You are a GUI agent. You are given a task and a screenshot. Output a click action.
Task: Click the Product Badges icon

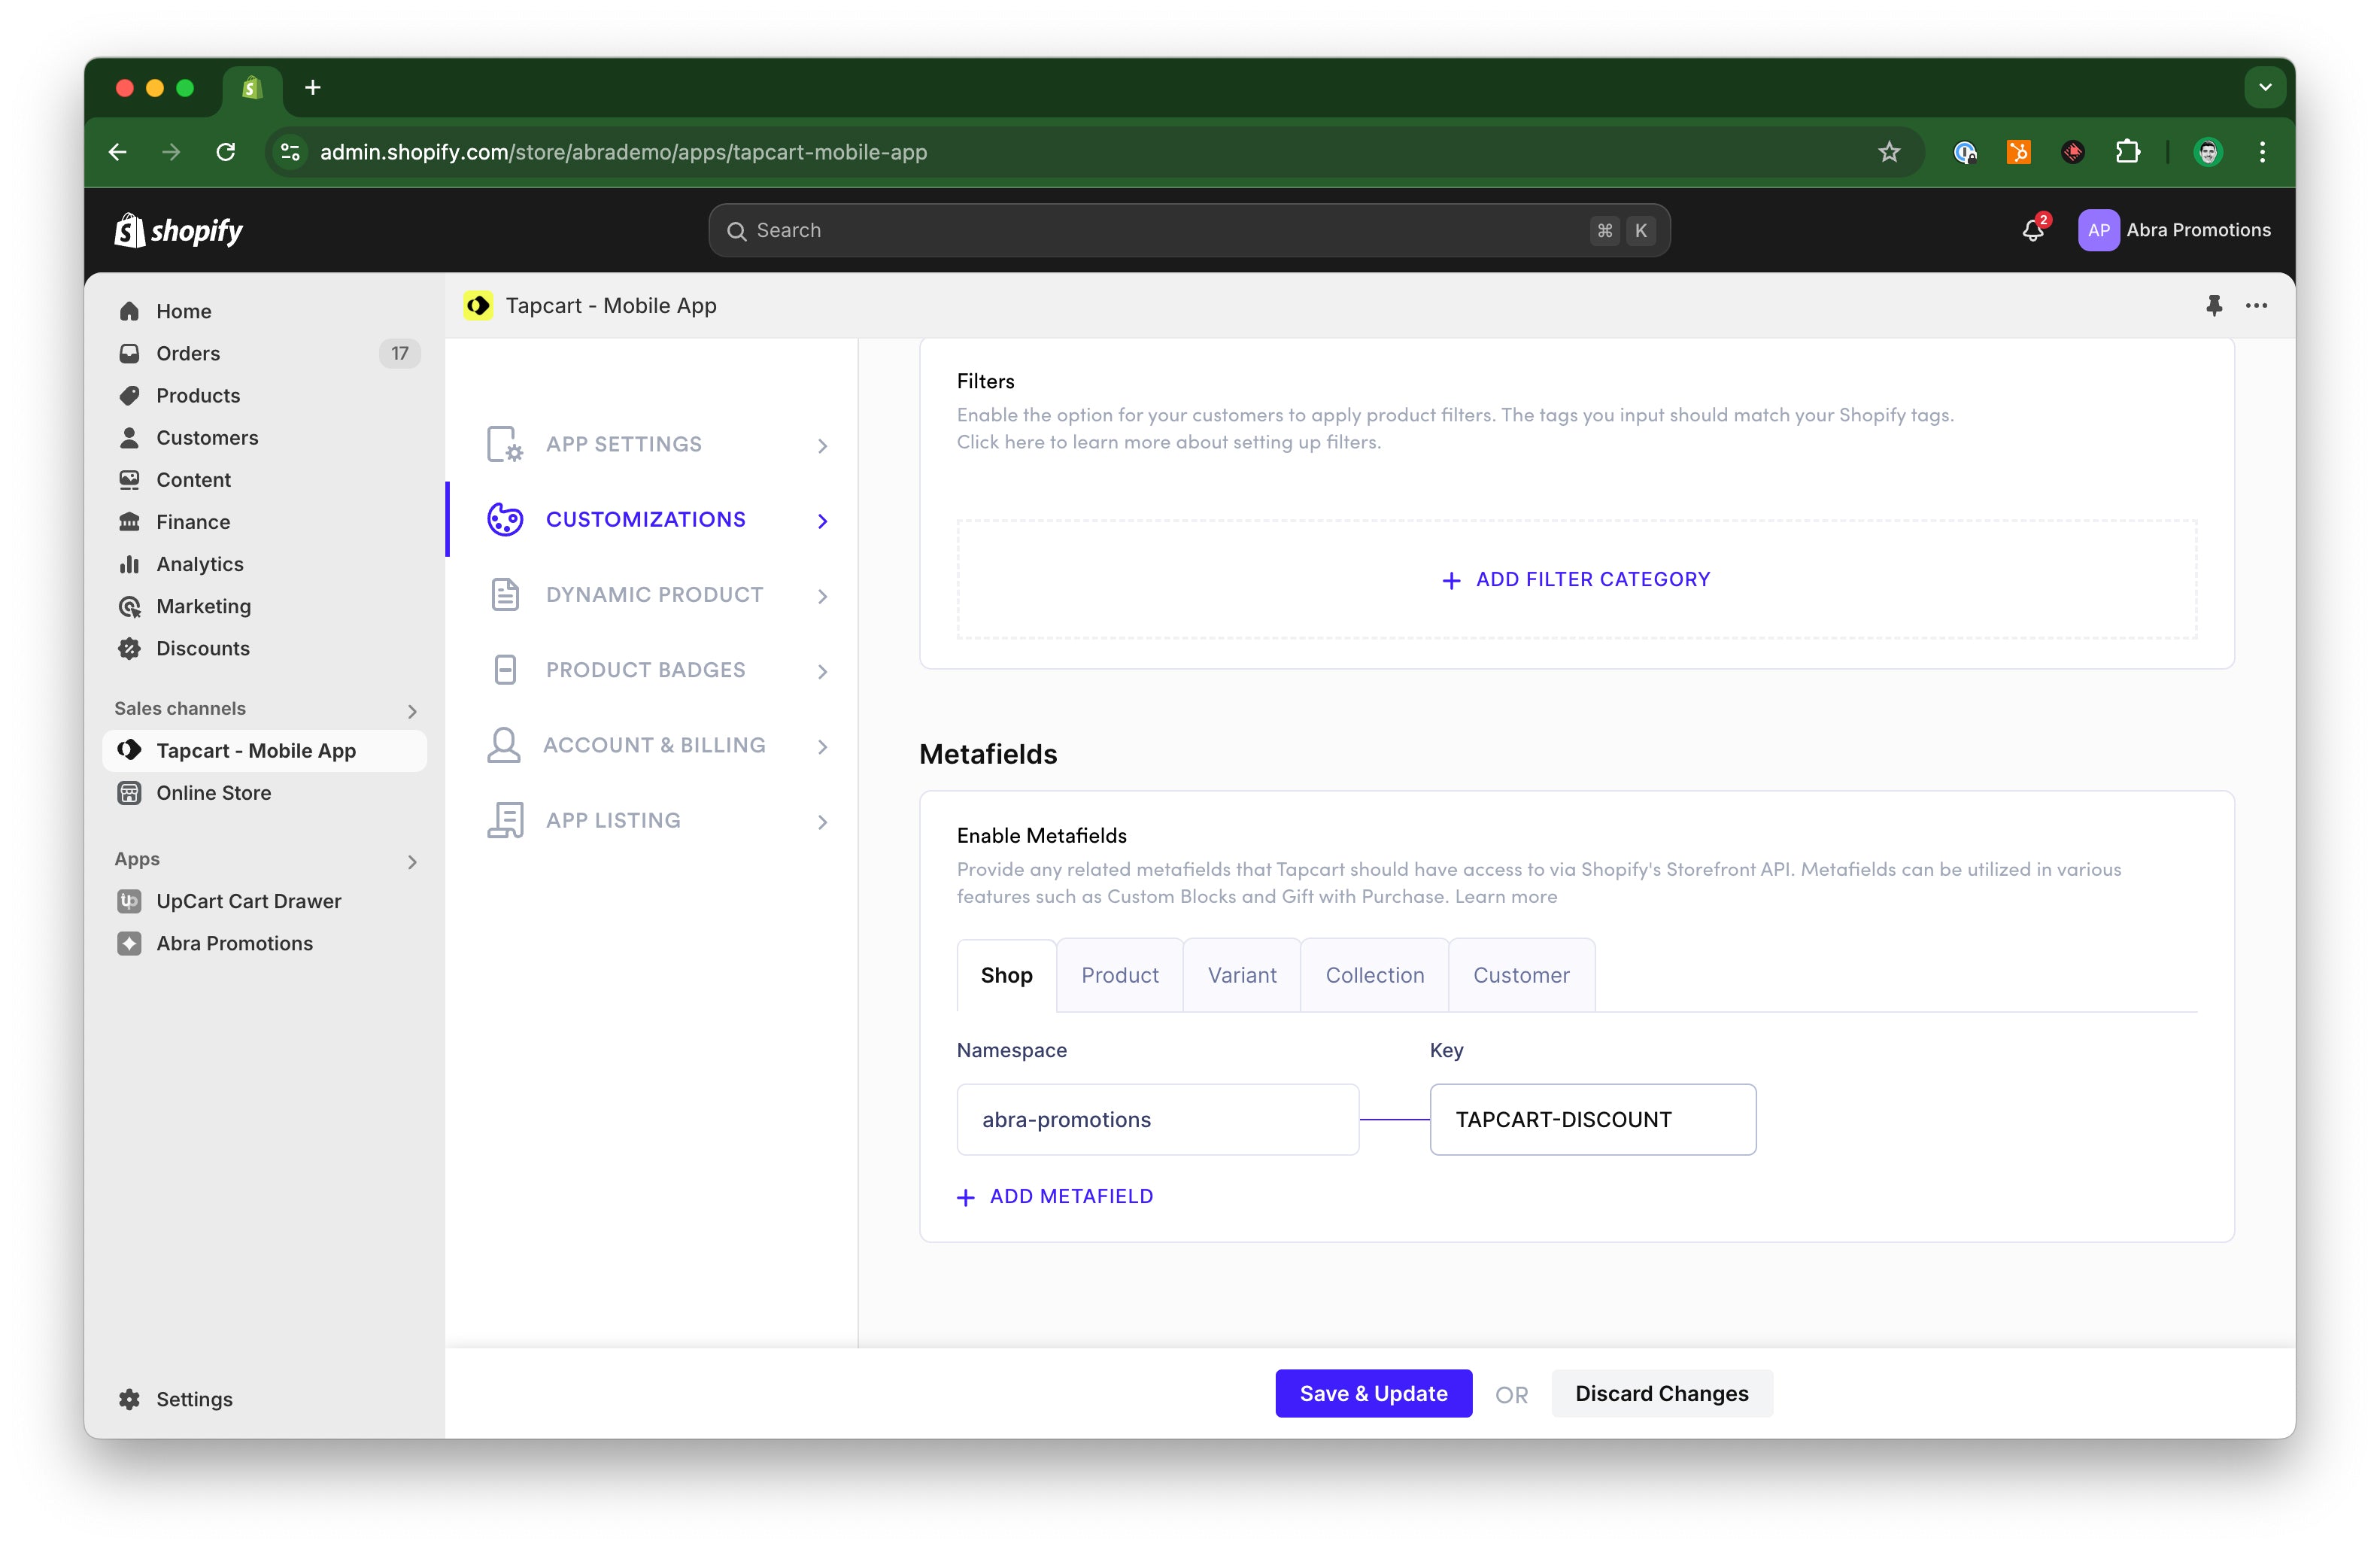505,669
